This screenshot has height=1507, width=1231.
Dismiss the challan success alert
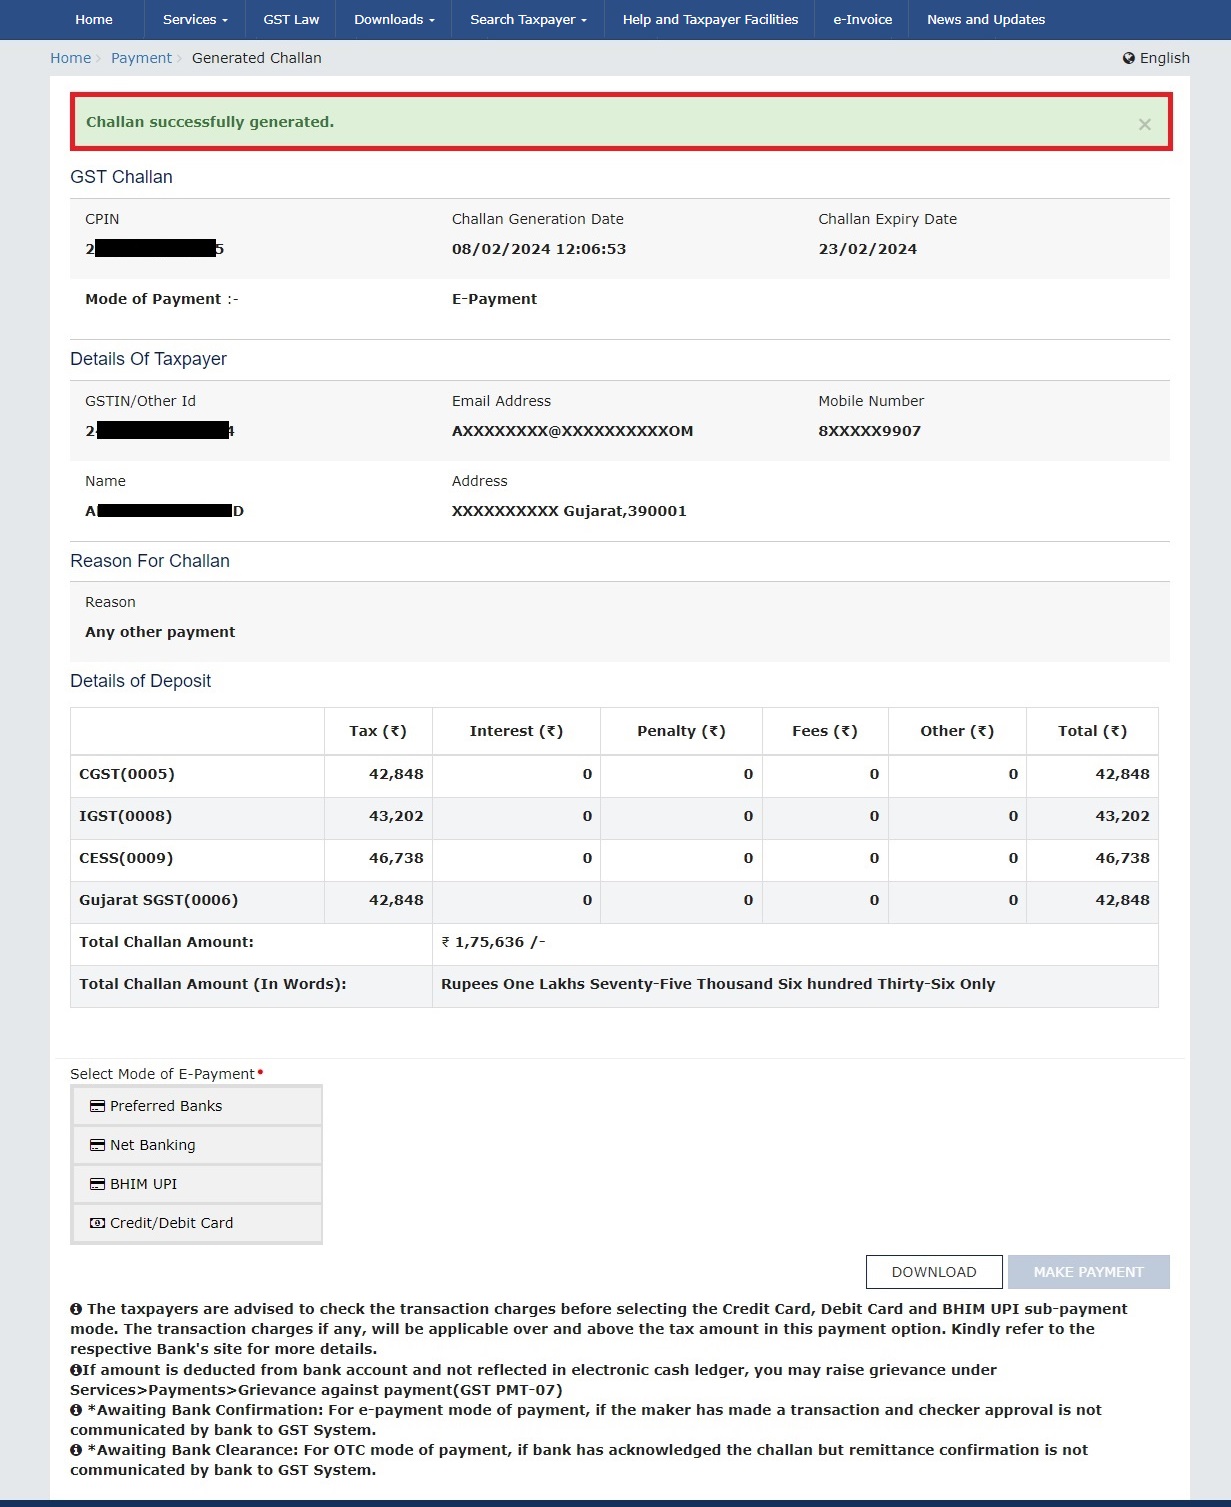(x=1144, y=124)
